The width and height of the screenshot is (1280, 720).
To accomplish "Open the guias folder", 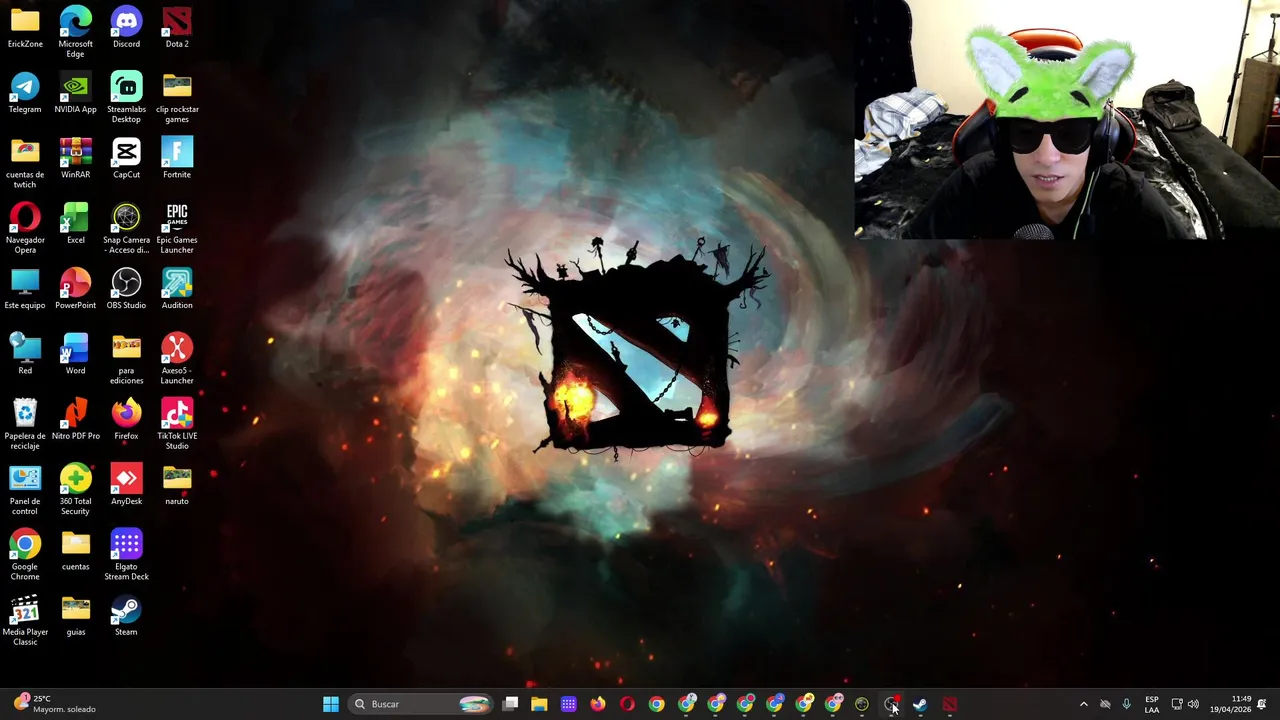I will pos(75,615).
